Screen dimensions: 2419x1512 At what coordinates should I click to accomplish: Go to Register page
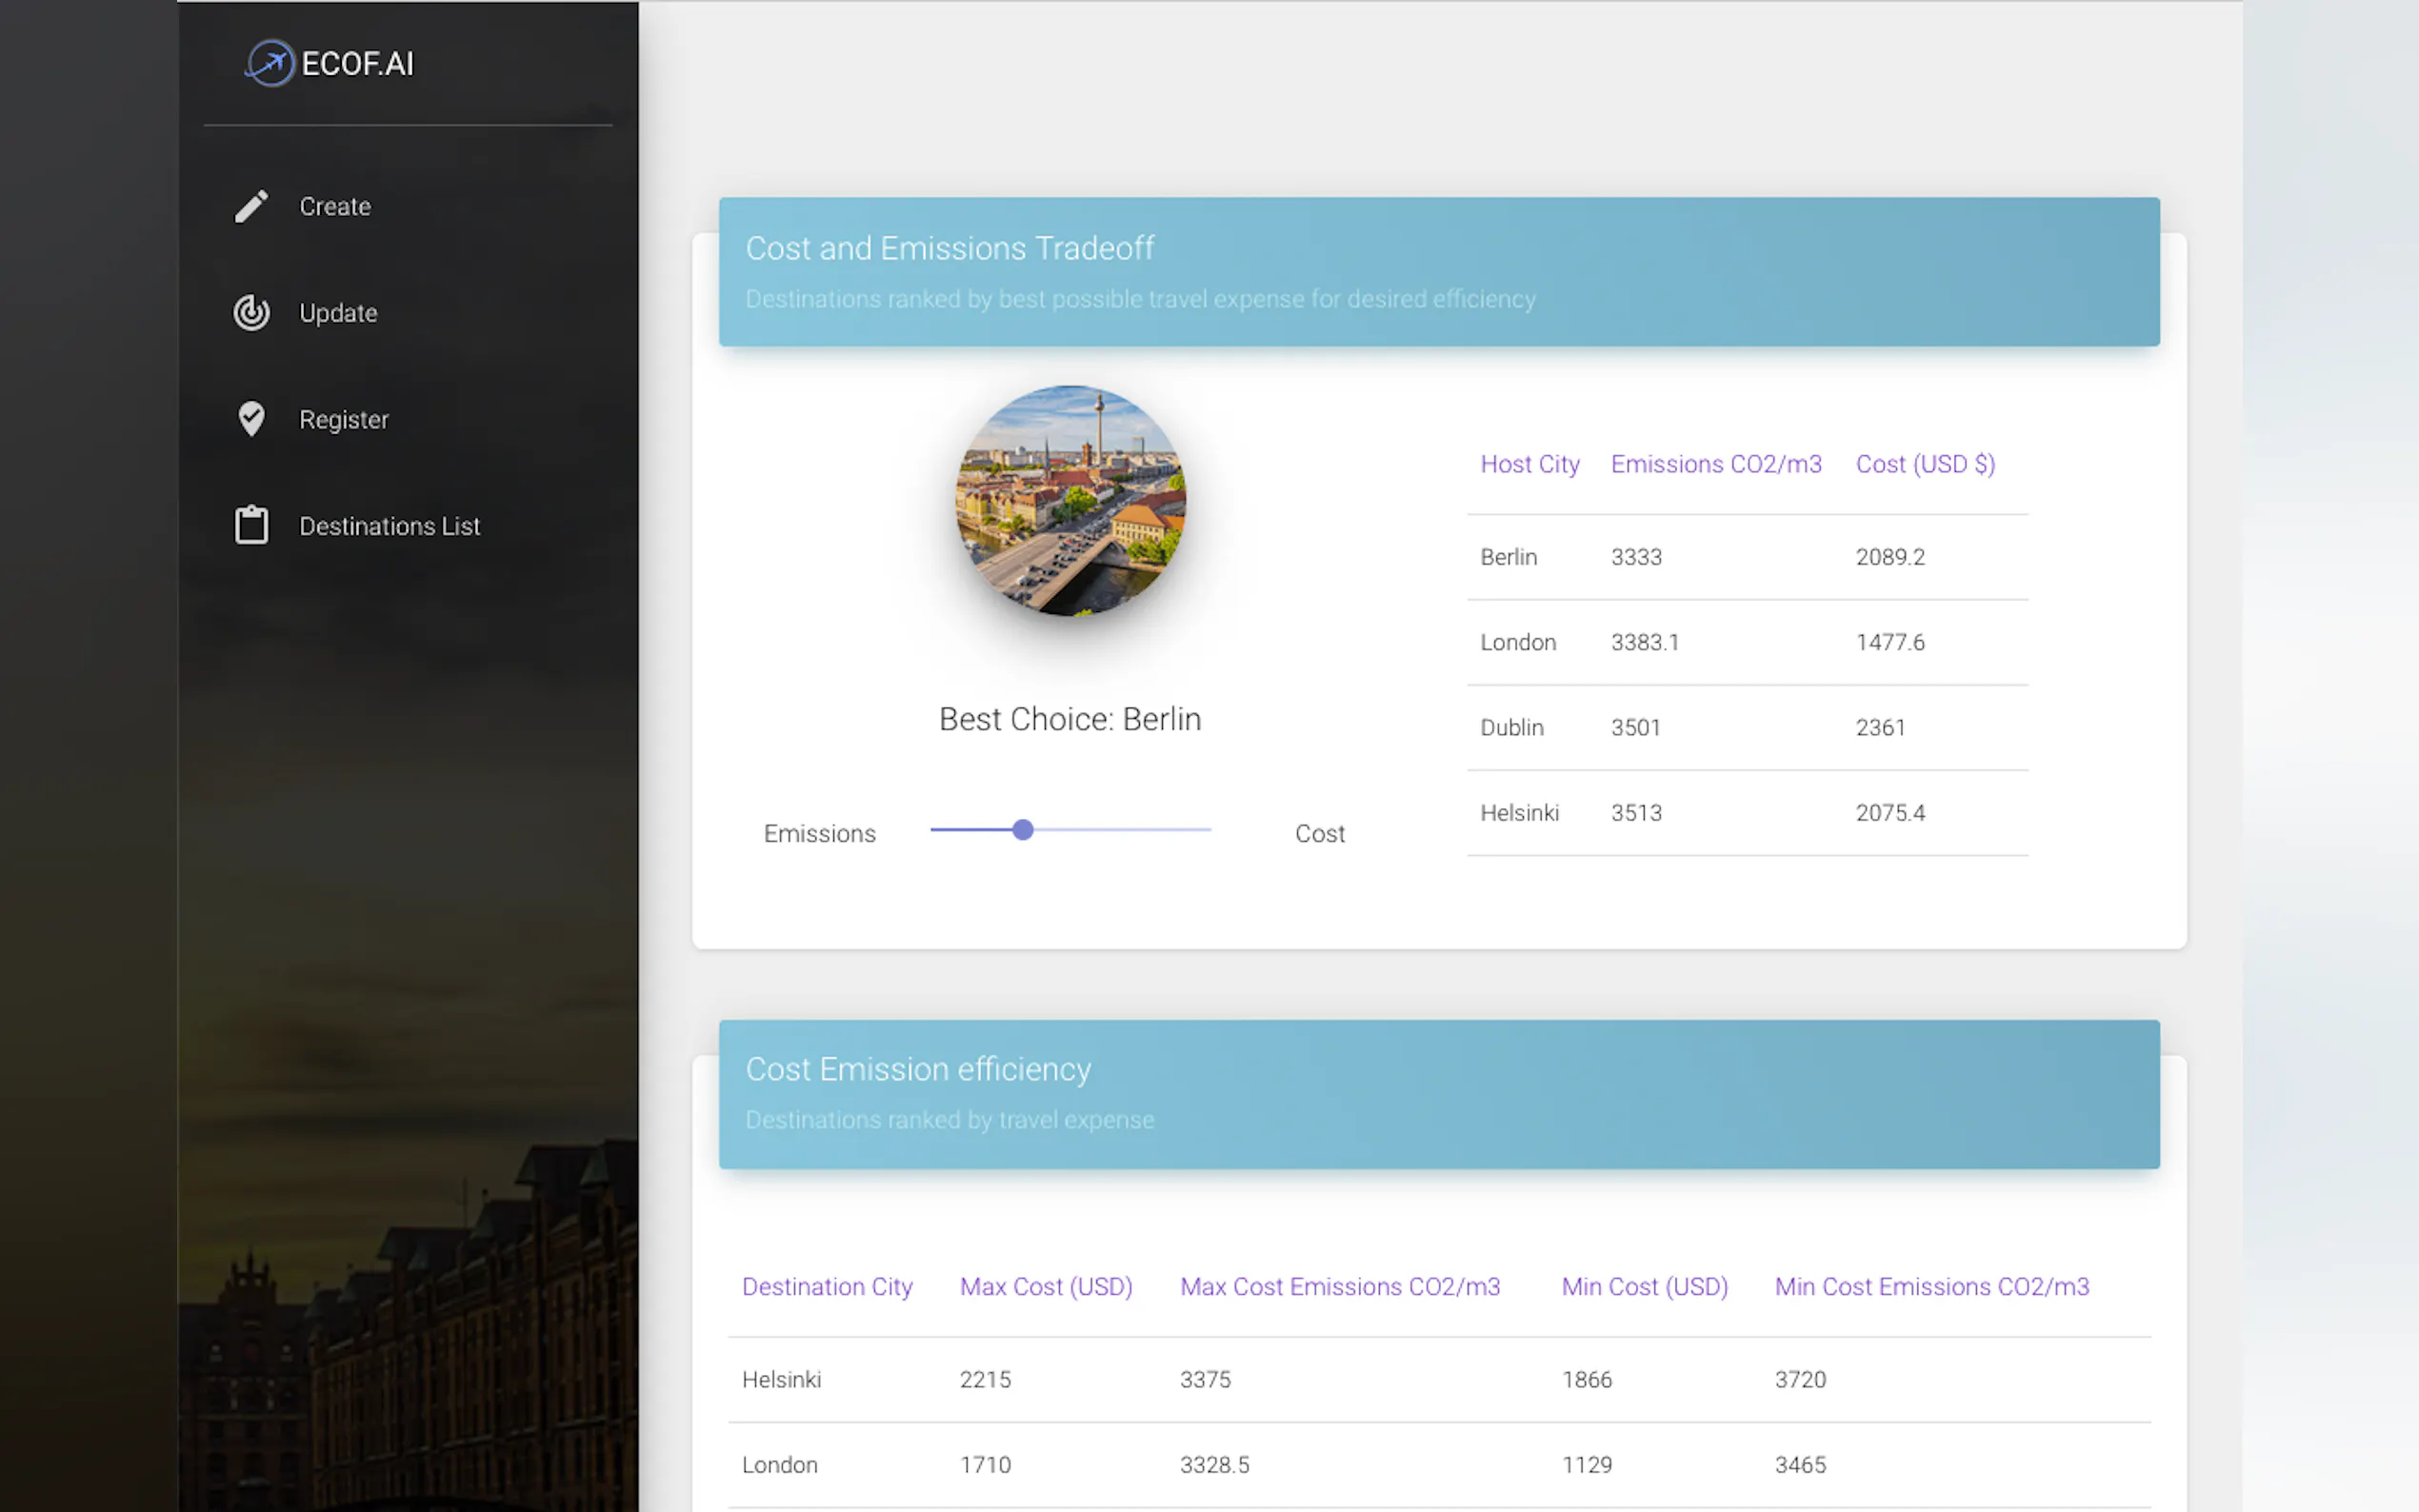pos(343,419)
